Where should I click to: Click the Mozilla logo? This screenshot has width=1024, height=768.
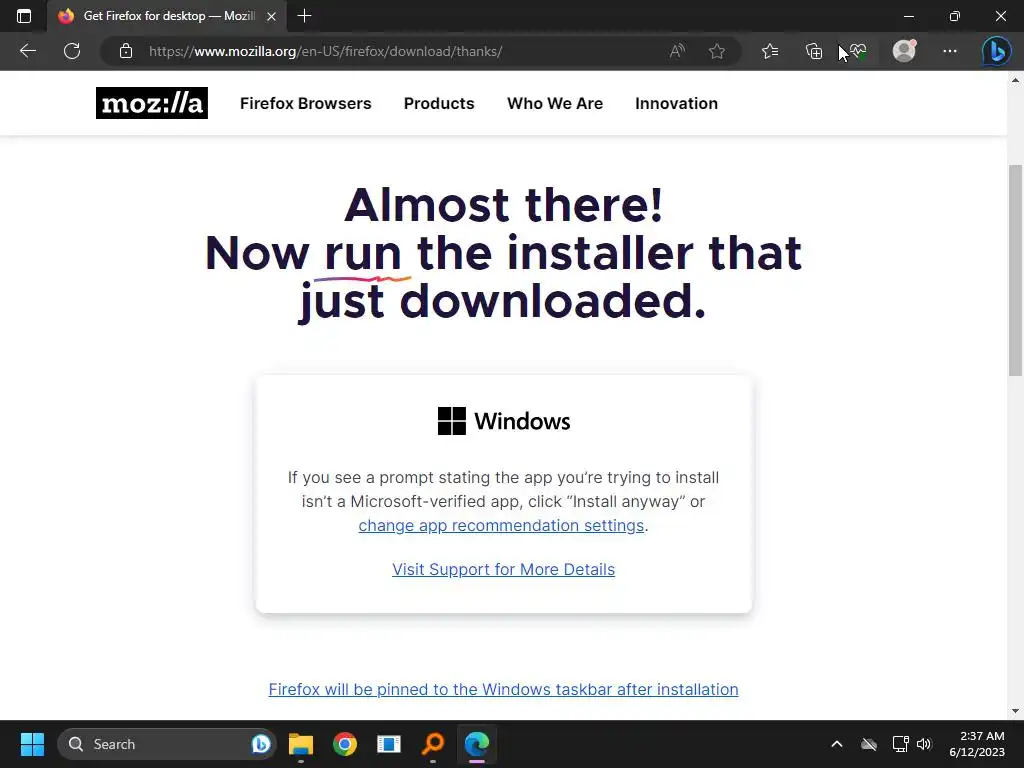click(152, 103)
